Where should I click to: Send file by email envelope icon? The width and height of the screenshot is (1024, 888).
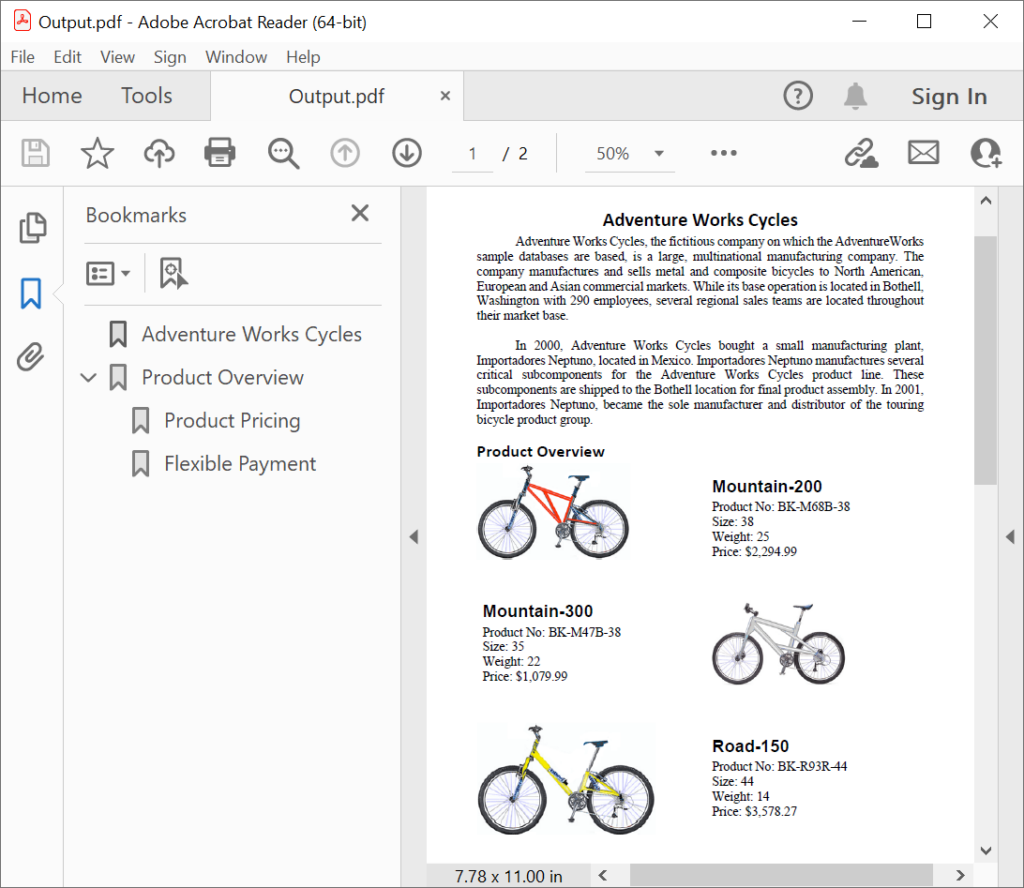[923, 153]
